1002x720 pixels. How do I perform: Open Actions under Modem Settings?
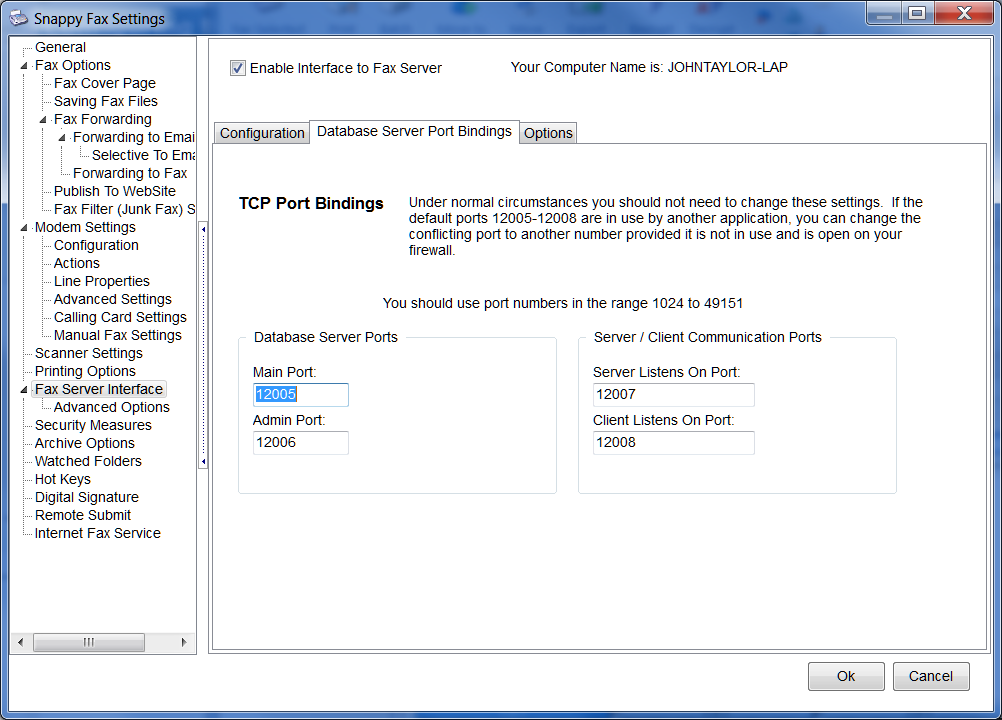click(x=77, y=263)
